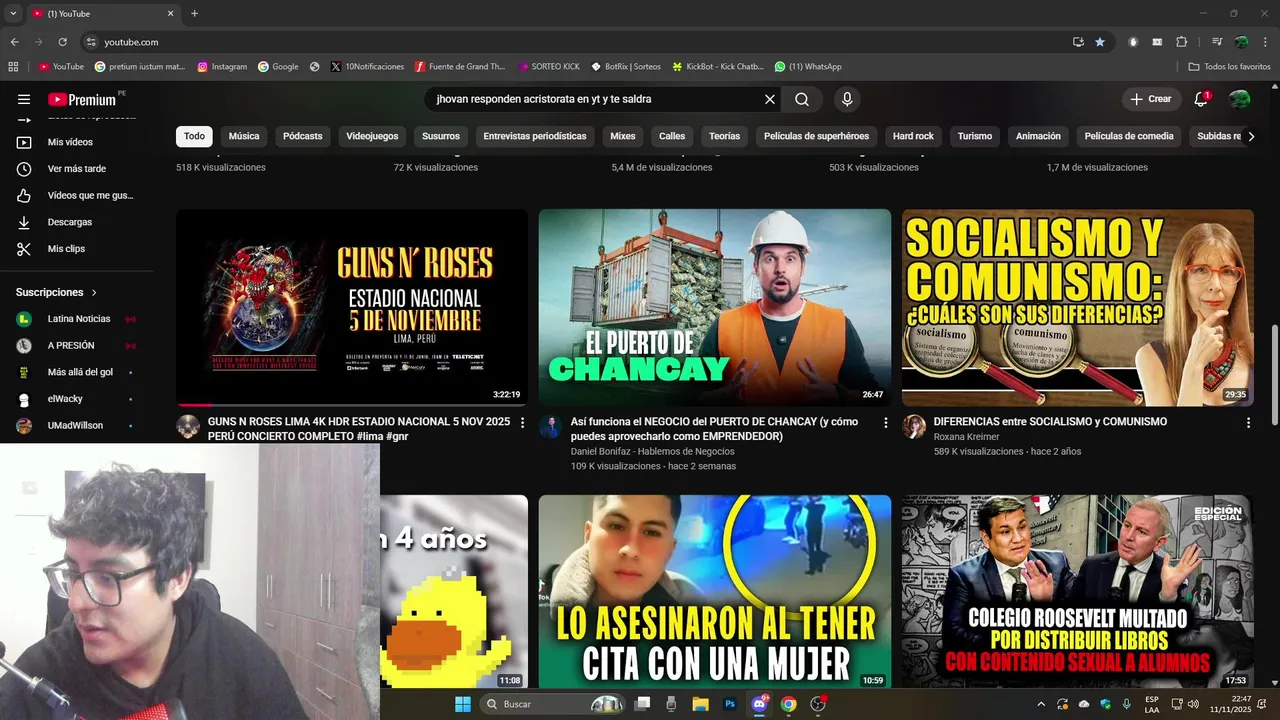The image size is (1280, 720).
Task: Bookmark star in address bar
Action: click(x=1100, y=42)
